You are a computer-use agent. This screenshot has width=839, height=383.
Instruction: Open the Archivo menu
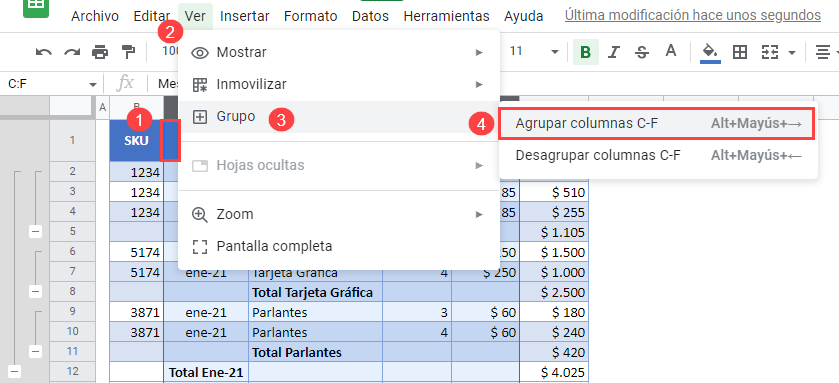click(x=95, y=16)
